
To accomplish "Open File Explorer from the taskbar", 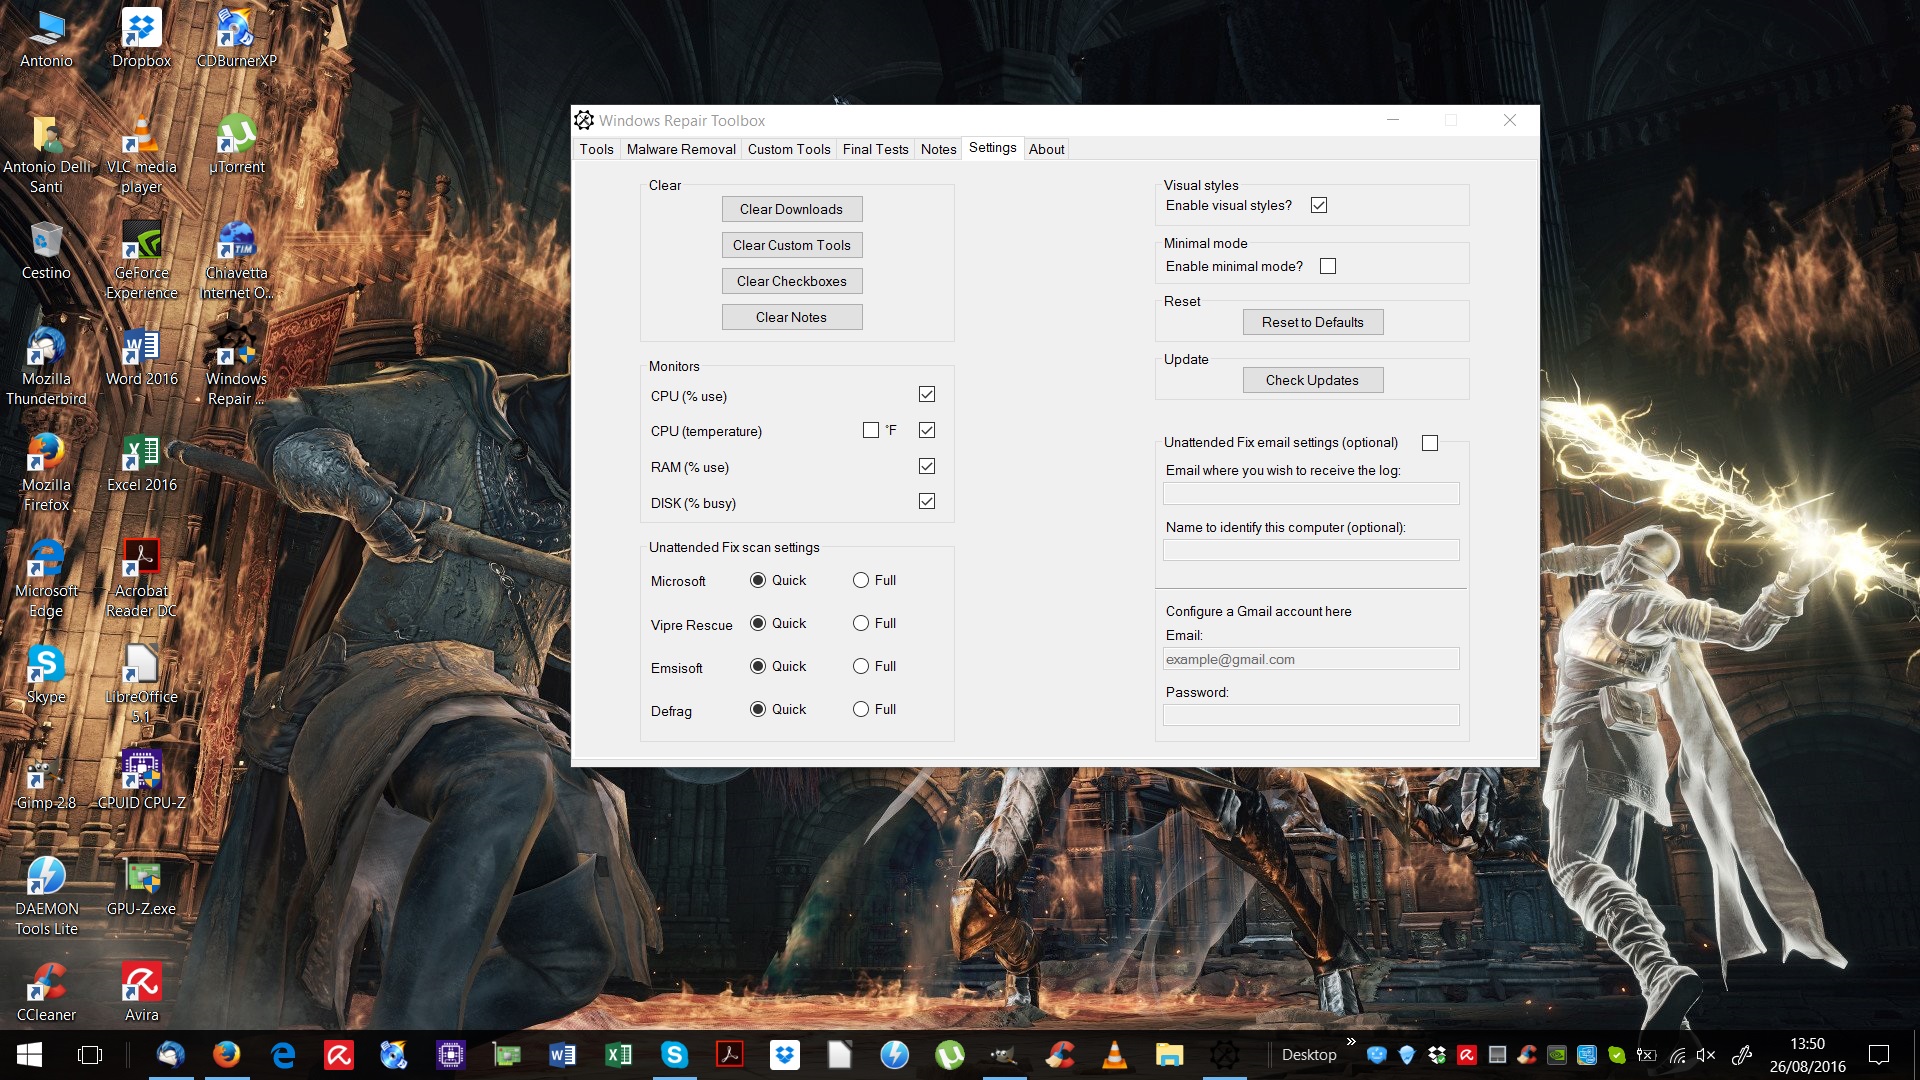I will click(x=1169, y=1054).
